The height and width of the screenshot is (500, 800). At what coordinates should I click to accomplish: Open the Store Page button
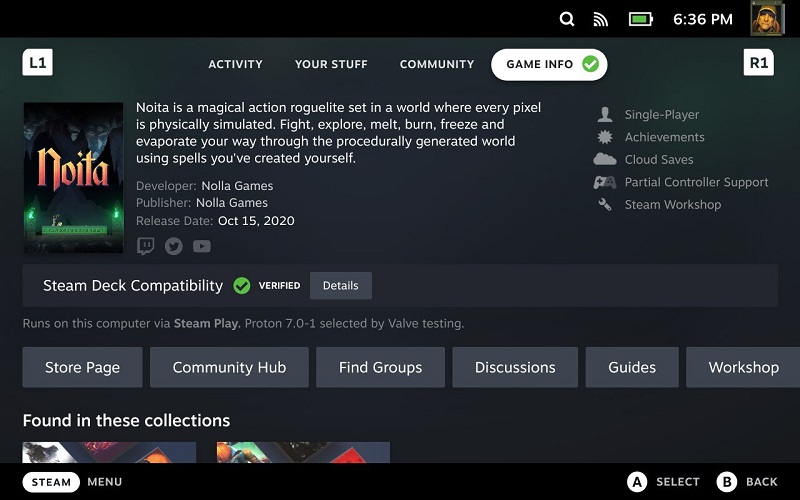point(83,367)
